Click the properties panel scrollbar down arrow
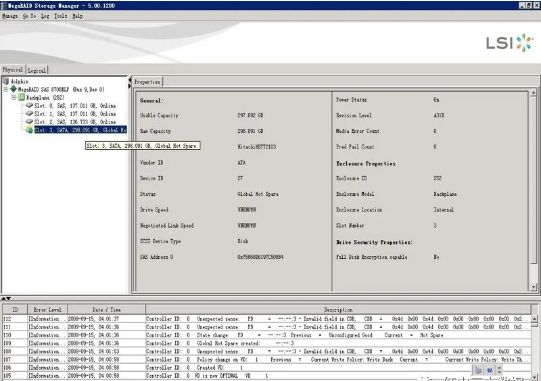Screen dimensions: 541x381 (x=533, y=287)
